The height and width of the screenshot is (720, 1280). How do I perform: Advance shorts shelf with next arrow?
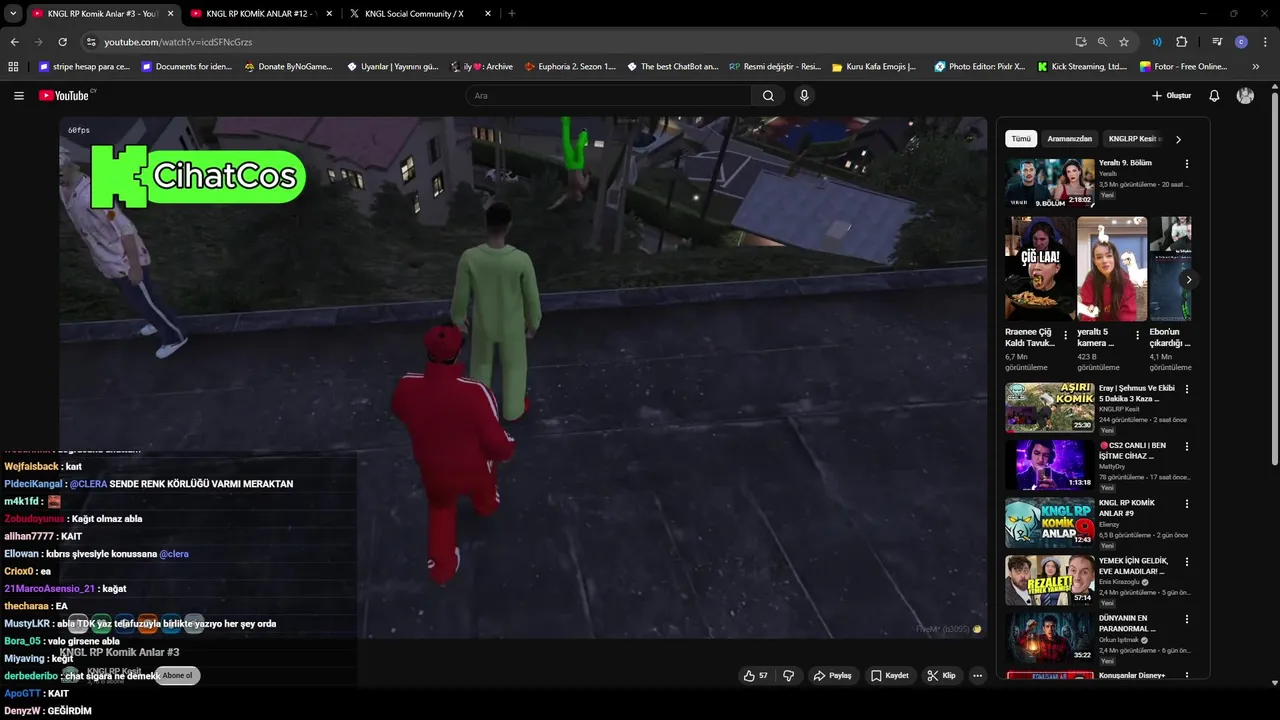pyautogui.click(x=1188, y=280)
